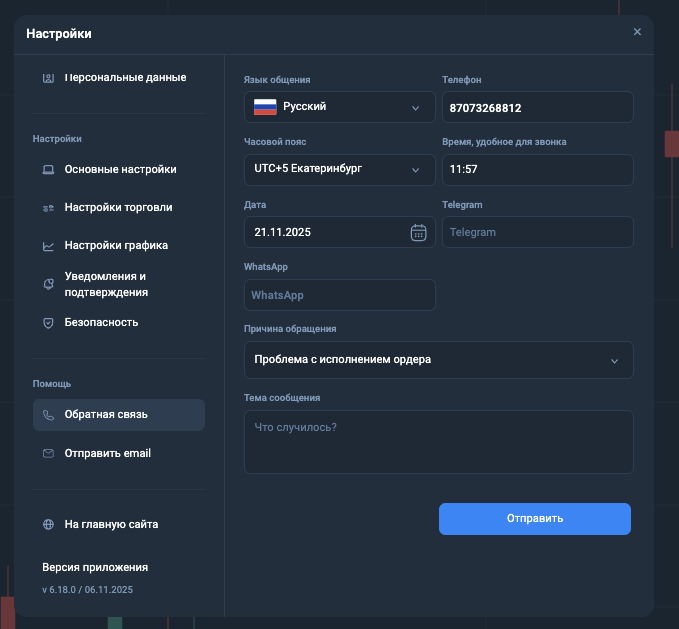Focus the Тема сообщения text area

click(x=438, y=441)
